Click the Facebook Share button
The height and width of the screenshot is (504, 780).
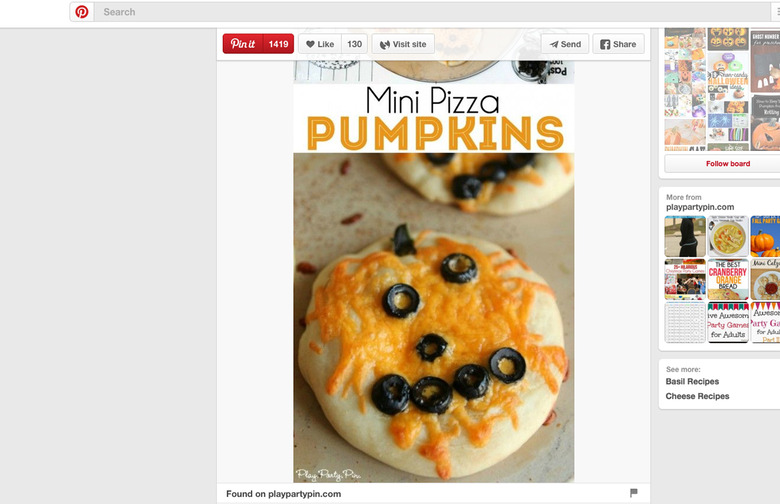point(618,44)
